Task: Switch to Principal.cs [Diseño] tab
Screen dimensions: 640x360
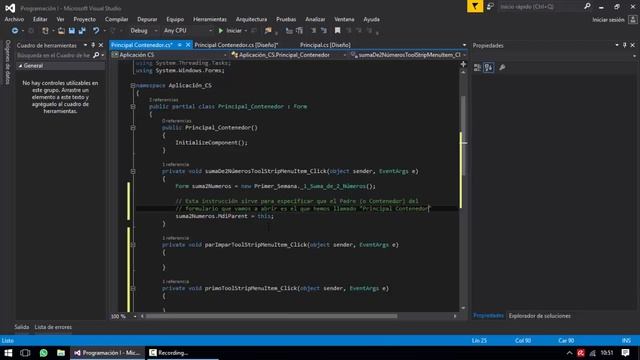Action: 325,45
